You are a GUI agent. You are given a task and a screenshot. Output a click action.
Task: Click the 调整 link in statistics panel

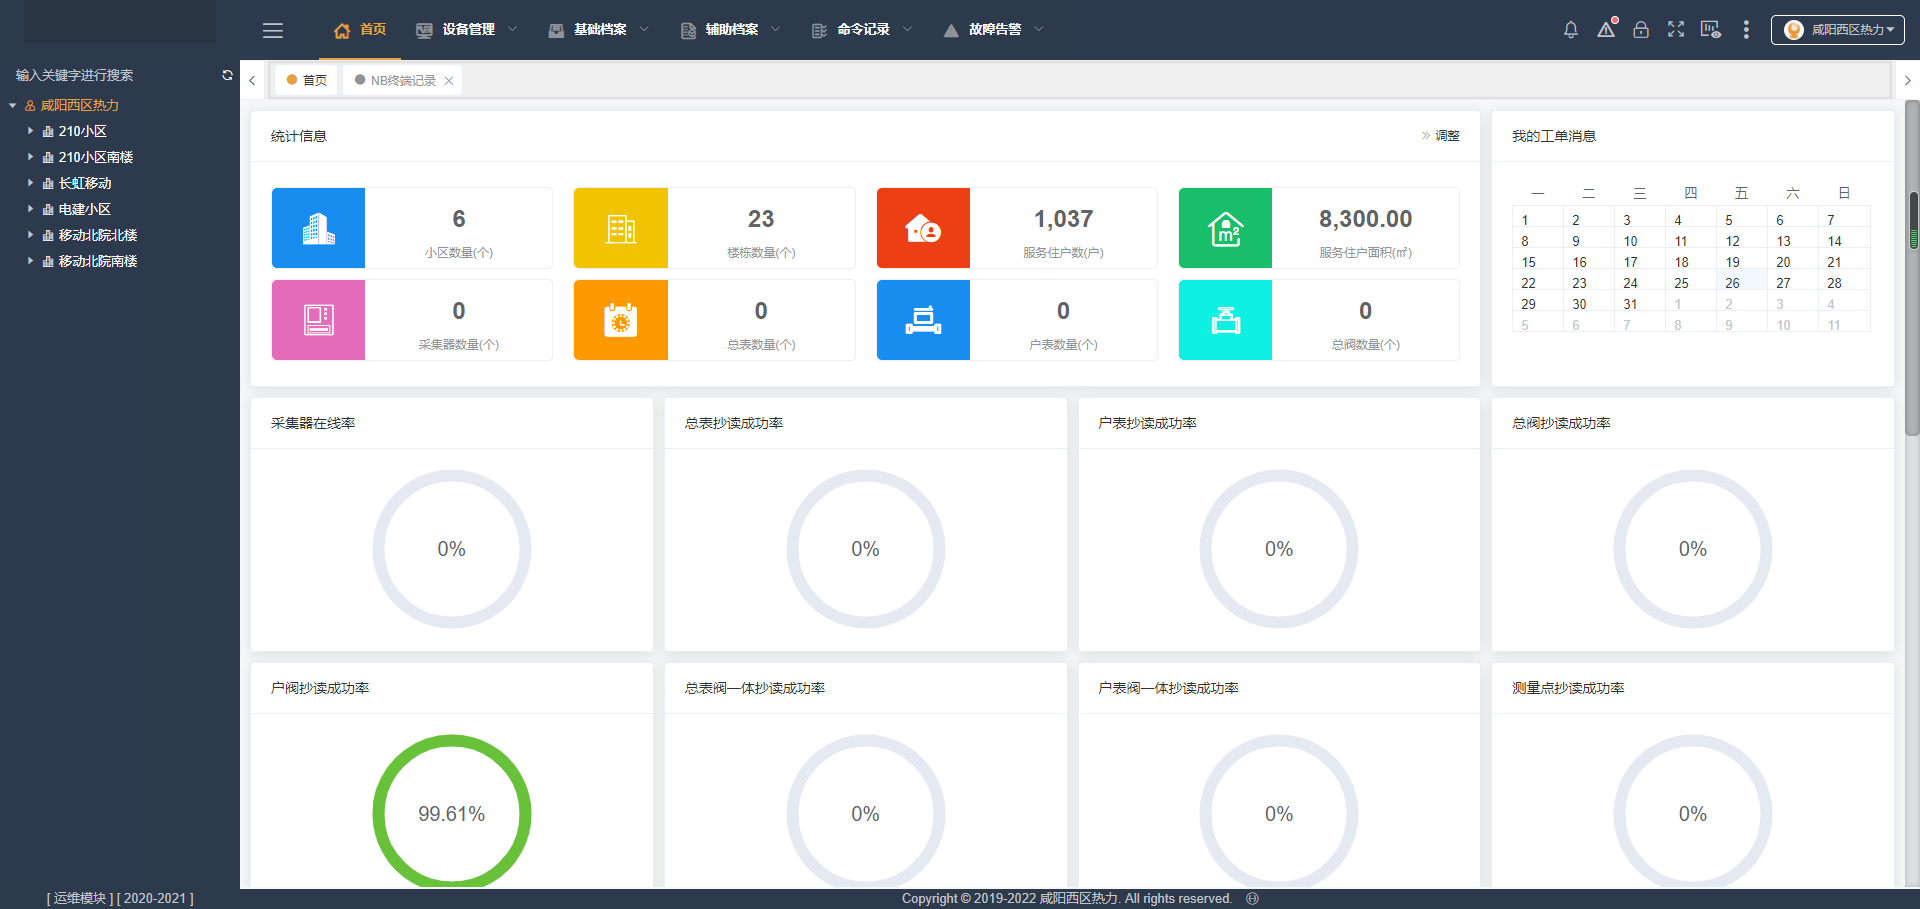pos(1446,136)
